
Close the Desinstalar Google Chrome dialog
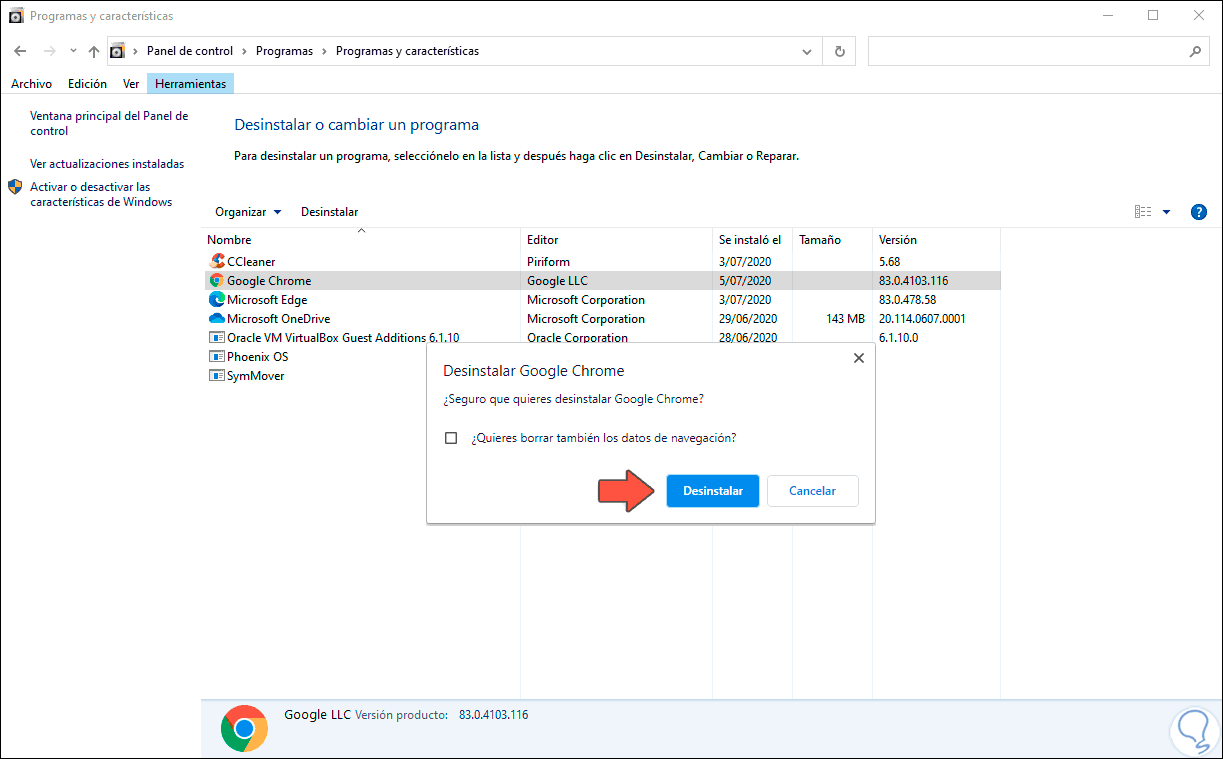coord(858,358)
